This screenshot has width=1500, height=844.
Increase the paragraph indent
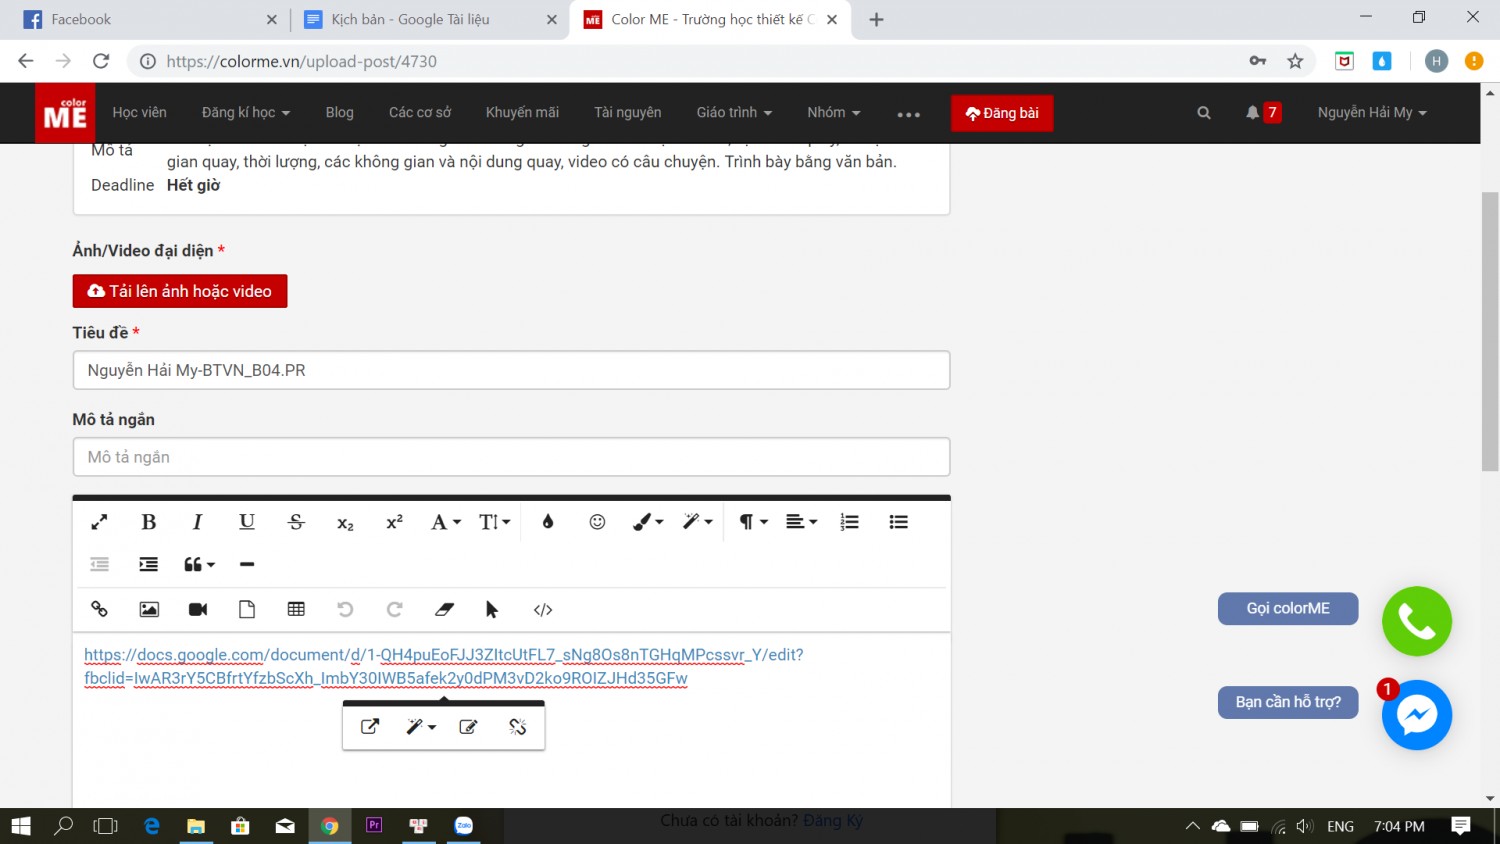click(149, 565)
